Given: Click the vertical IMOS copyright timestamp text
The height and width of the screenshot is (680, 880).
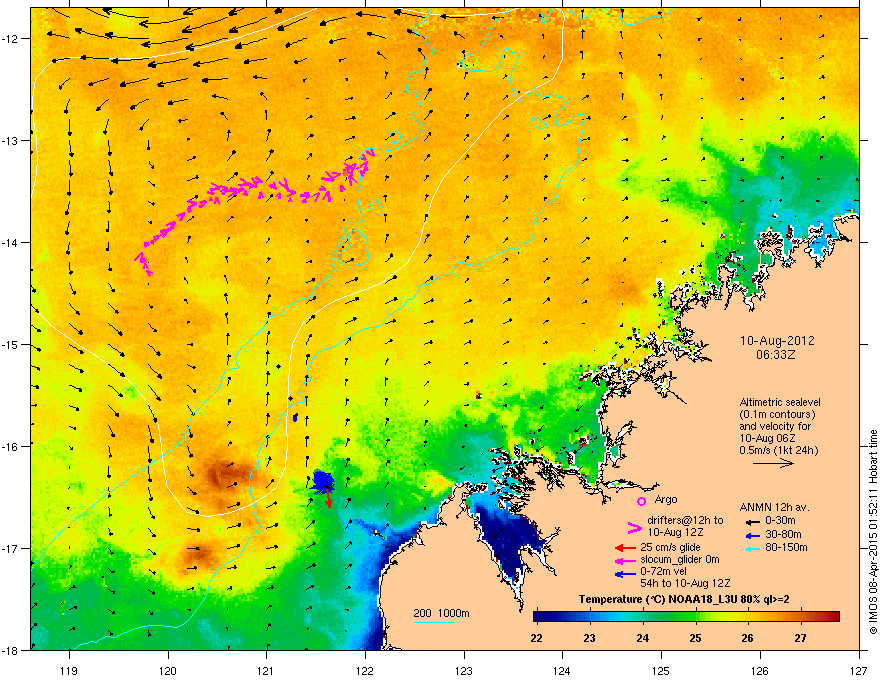Looking at the screenshot, I should pos(873,532).
